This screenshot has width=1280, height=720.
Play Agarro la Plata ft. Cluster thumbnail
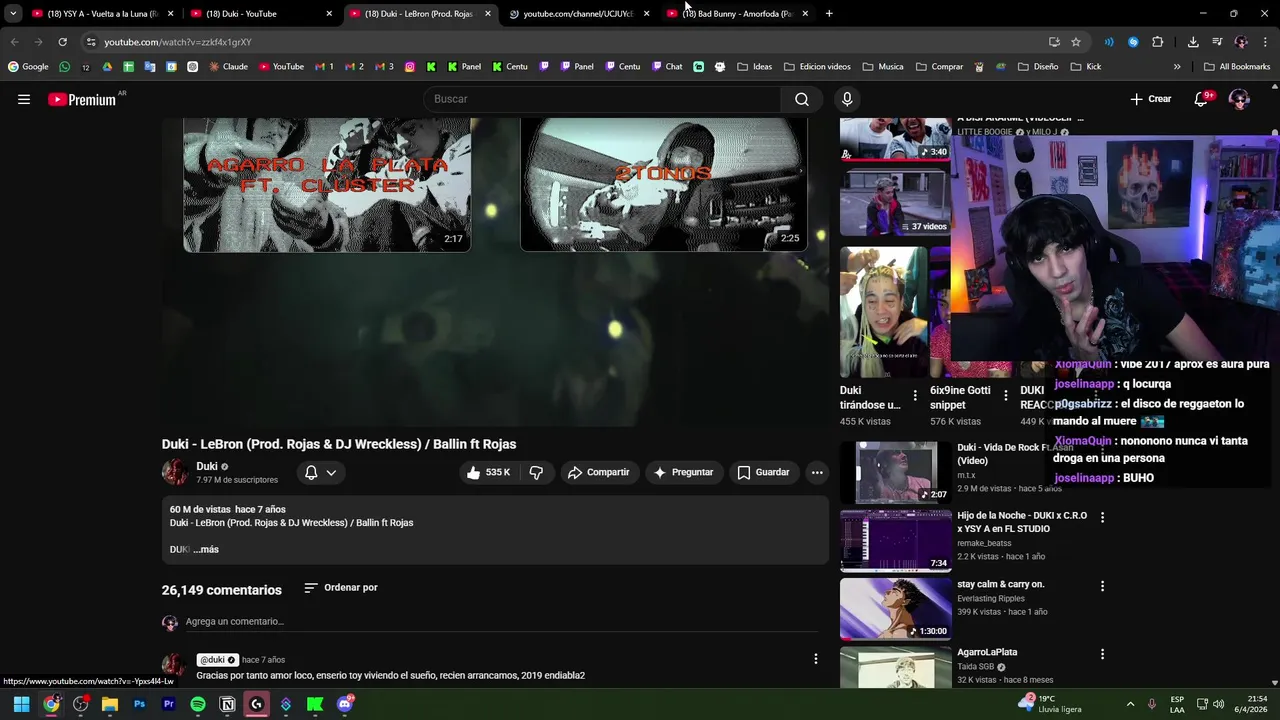click(327, 184)
